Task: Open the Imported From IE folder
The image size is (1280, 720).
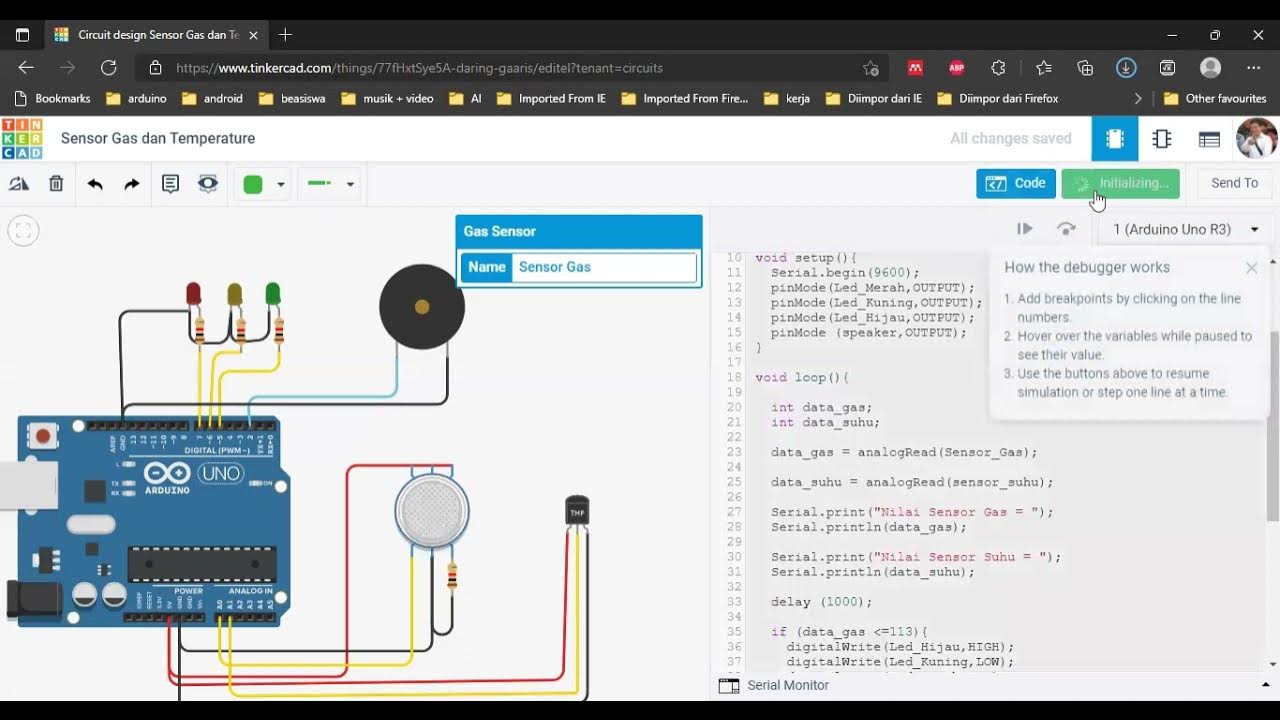Action: pos(551,99)
